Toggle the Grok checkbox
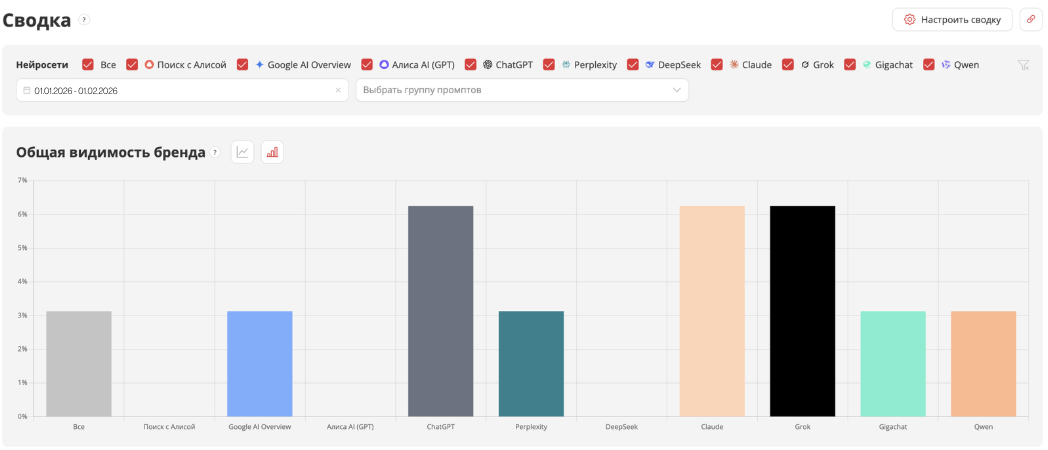 click(x=787, y=65)
